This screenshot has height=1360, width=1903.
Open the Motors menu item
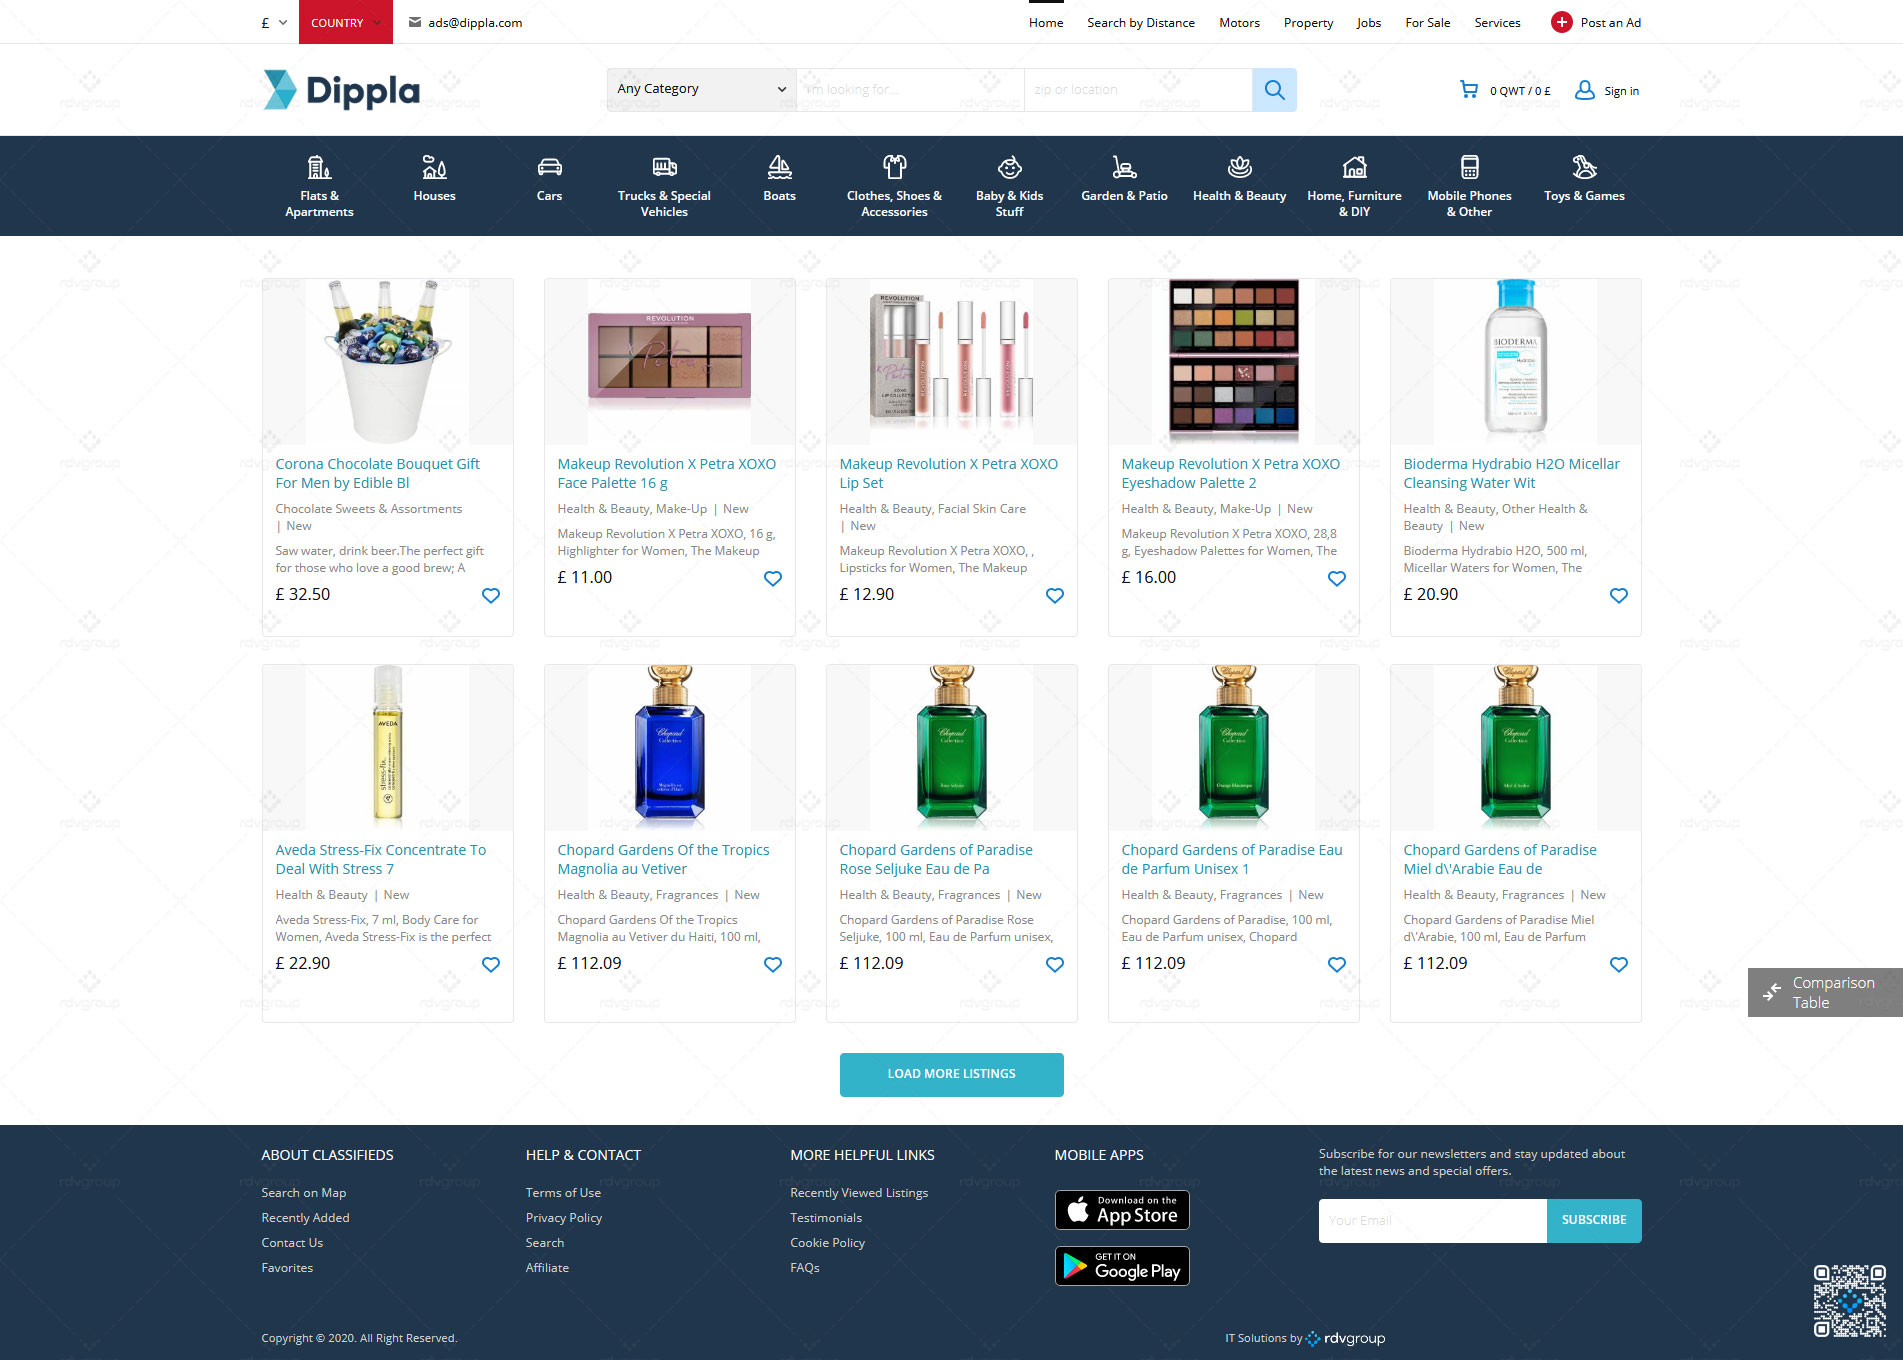pos(1239,22)
